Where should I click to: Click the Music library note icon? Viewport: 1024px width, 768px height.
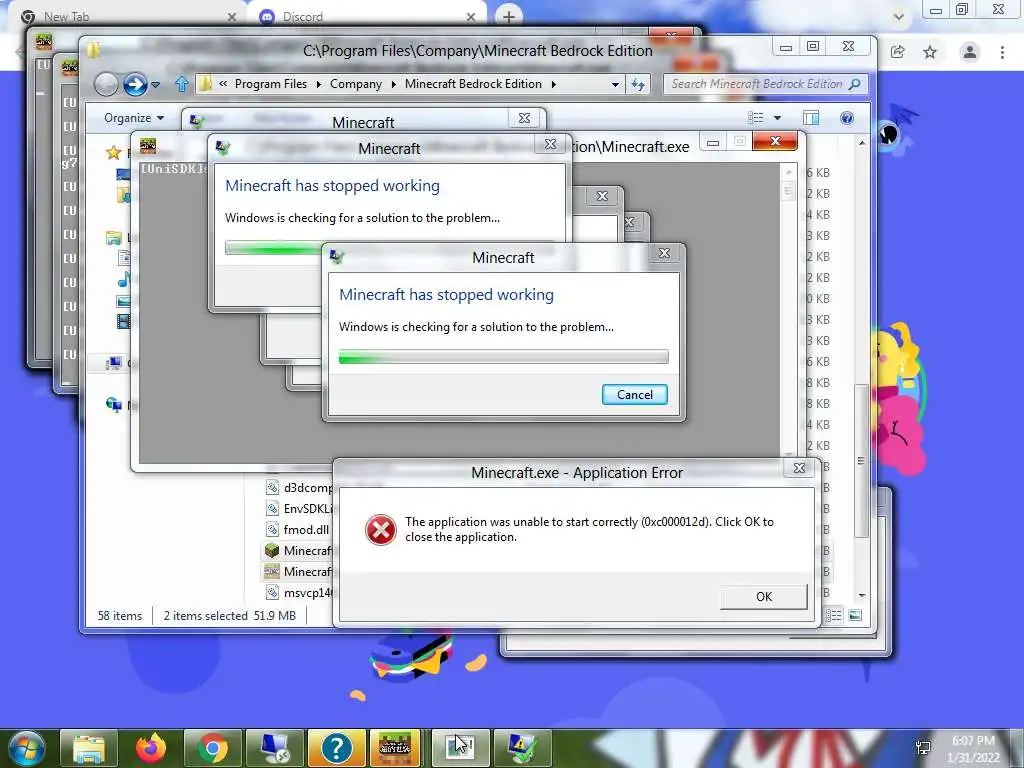123,280
